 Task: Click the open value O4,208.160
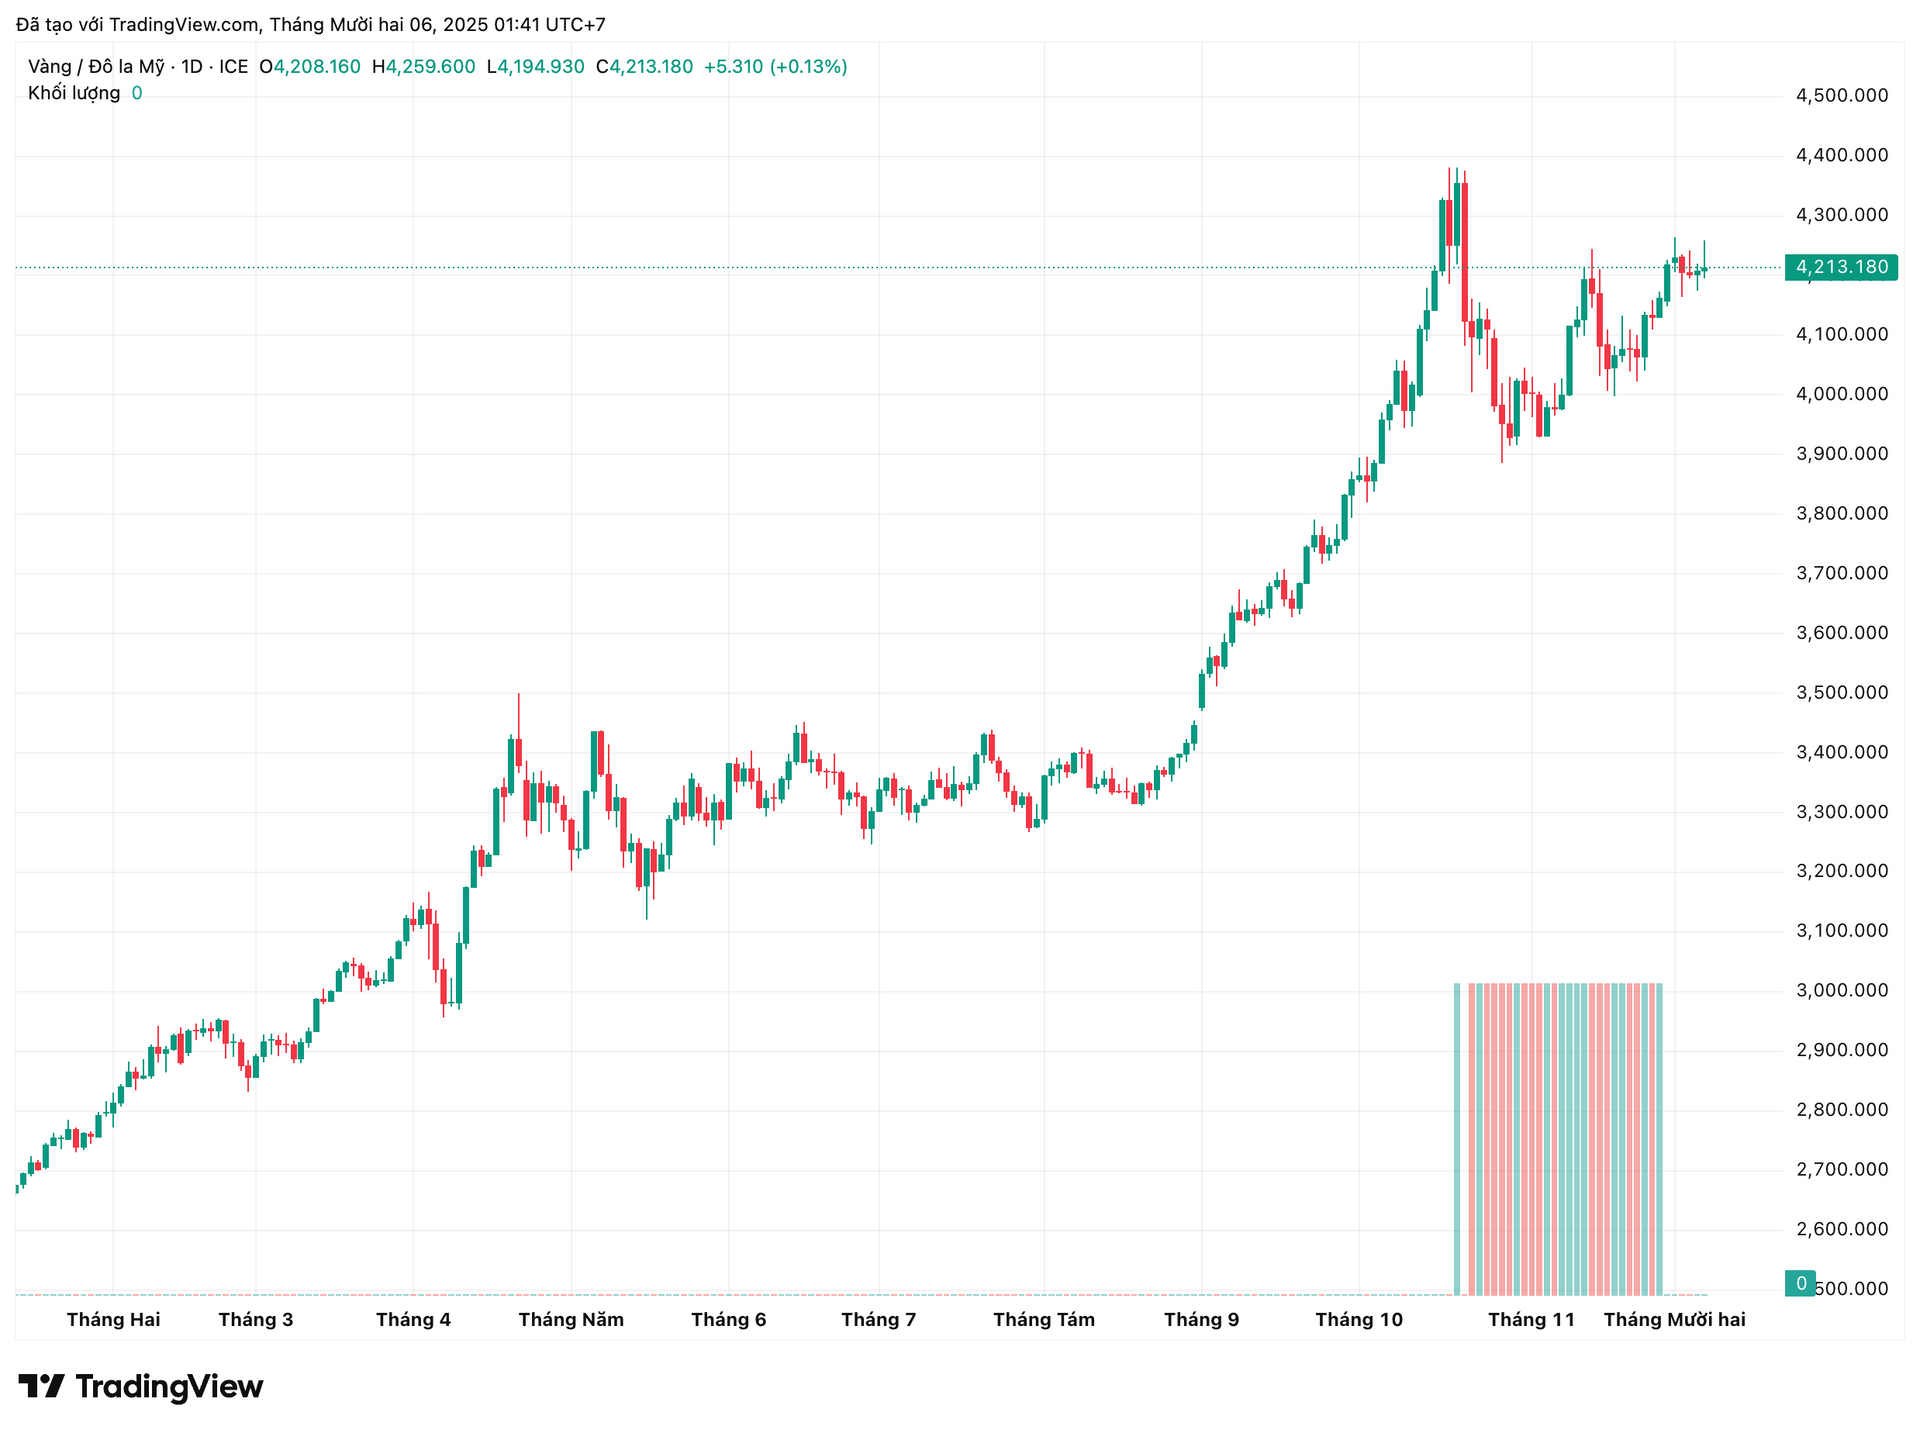click(x=308, y=66)
